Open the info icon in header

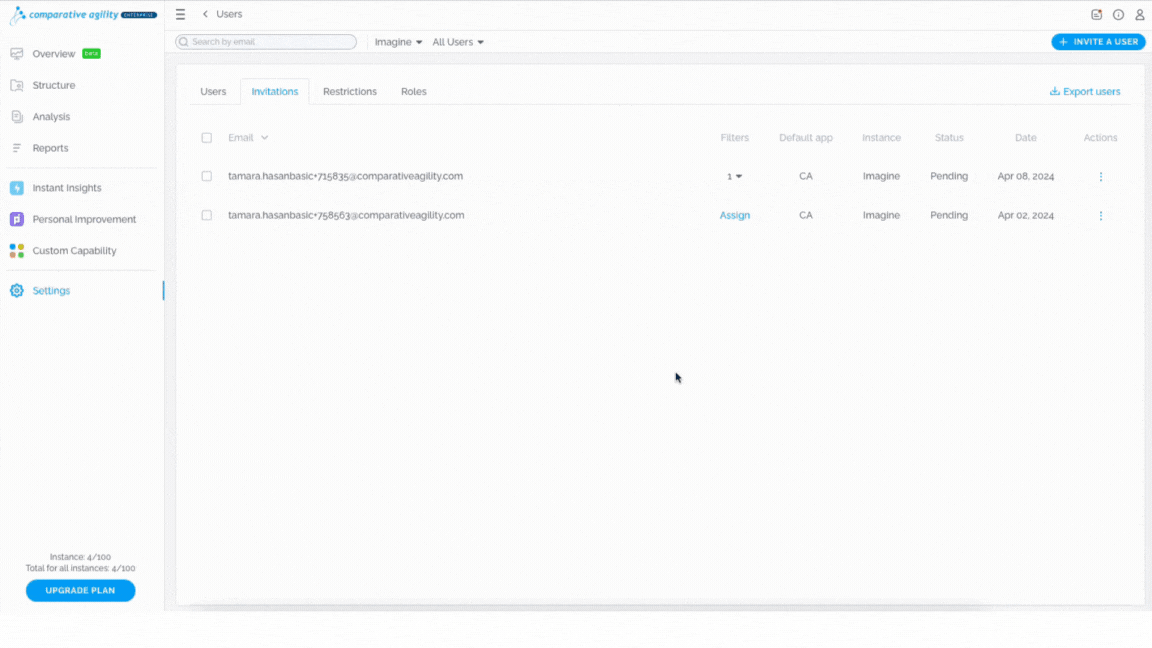1118,15
